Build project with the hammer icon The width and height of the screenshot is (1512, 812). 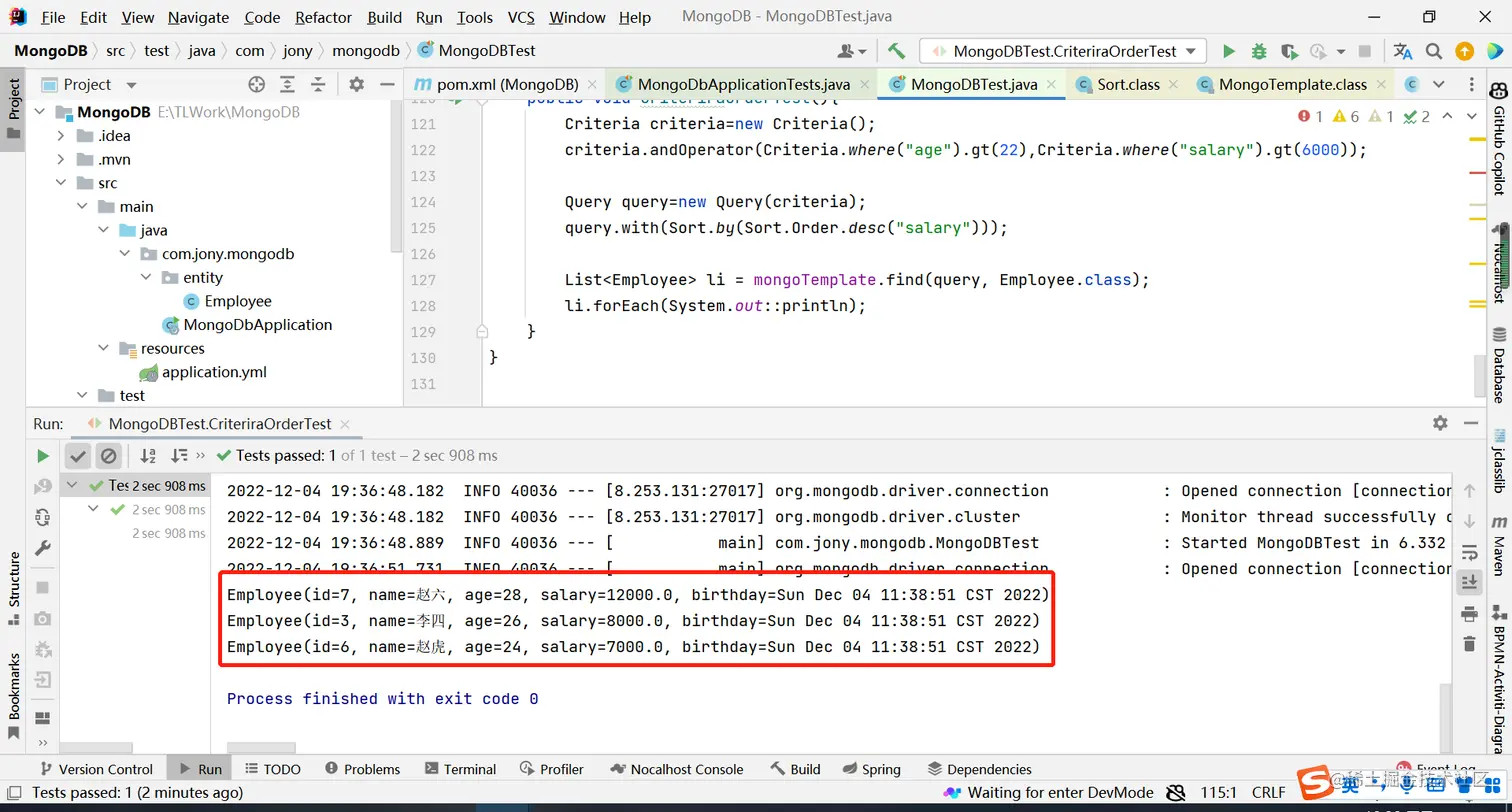[x=896, y=51]
